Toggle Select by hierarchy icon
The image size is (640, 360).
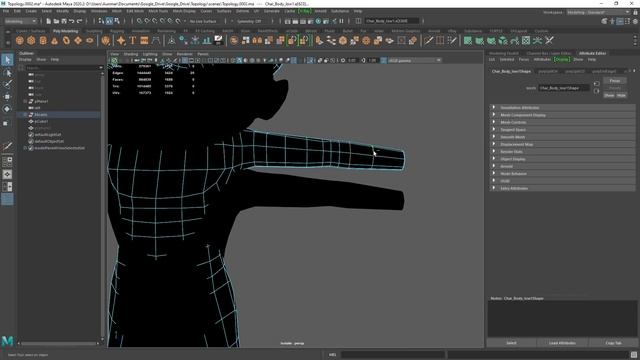coord(101,21)
